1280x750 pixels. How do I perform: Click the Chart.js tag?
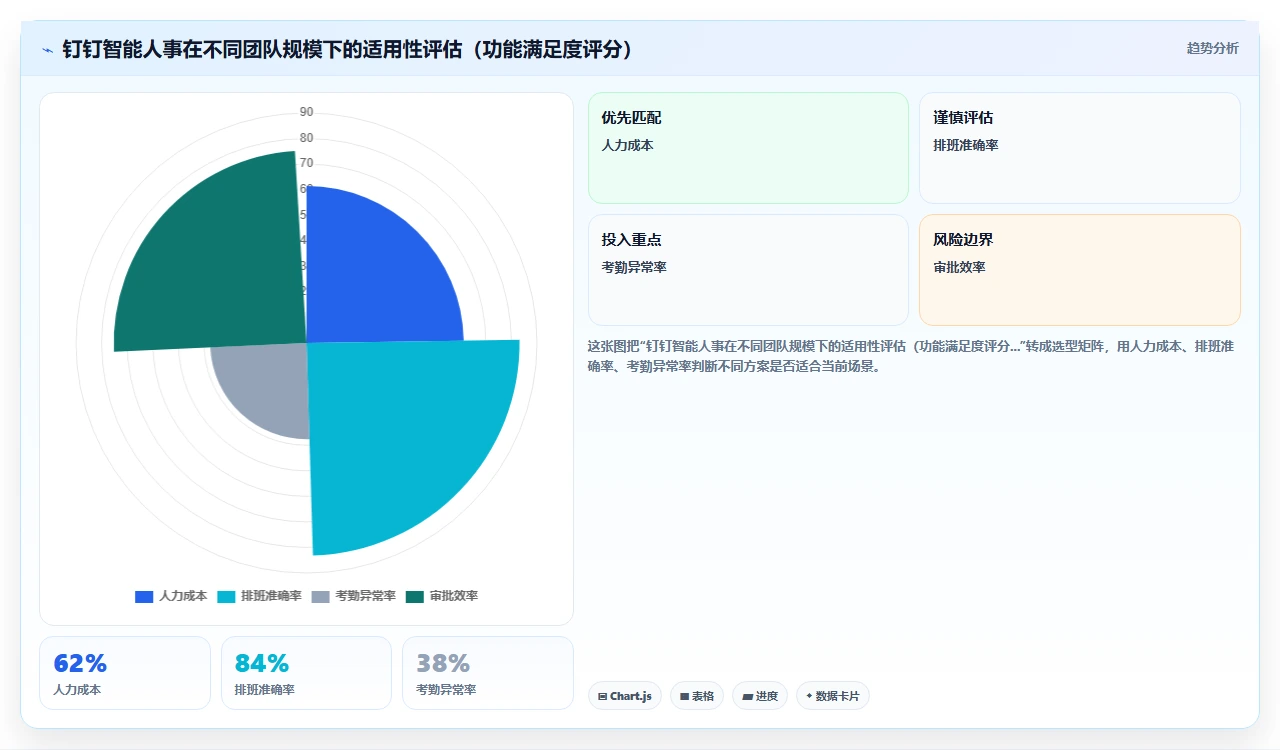tap(625, 696)
